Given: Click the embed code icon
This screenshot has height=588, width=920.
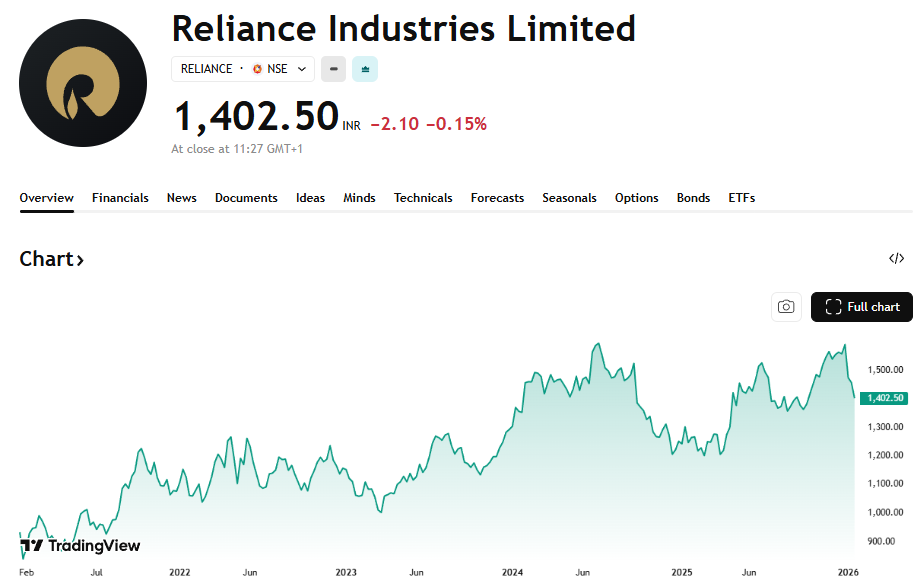Looking at the screenshot, I should tap(896, 259).
